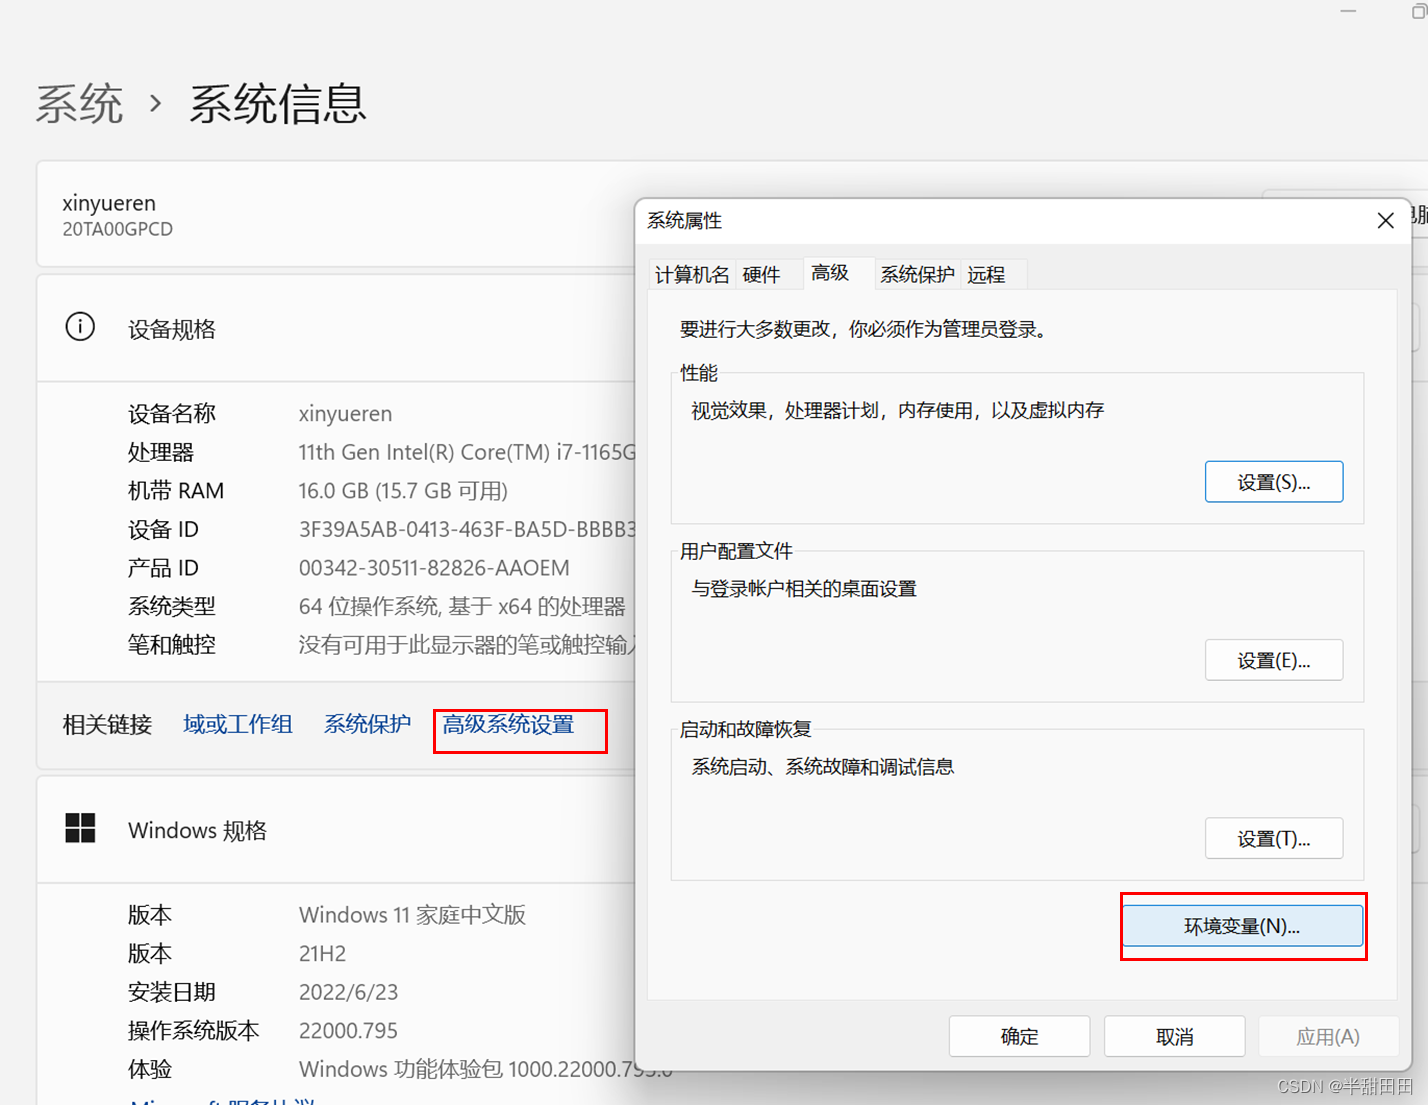Open the 高级系统设置 link
Screen dimensions: 1428x1105
(508, 724)
